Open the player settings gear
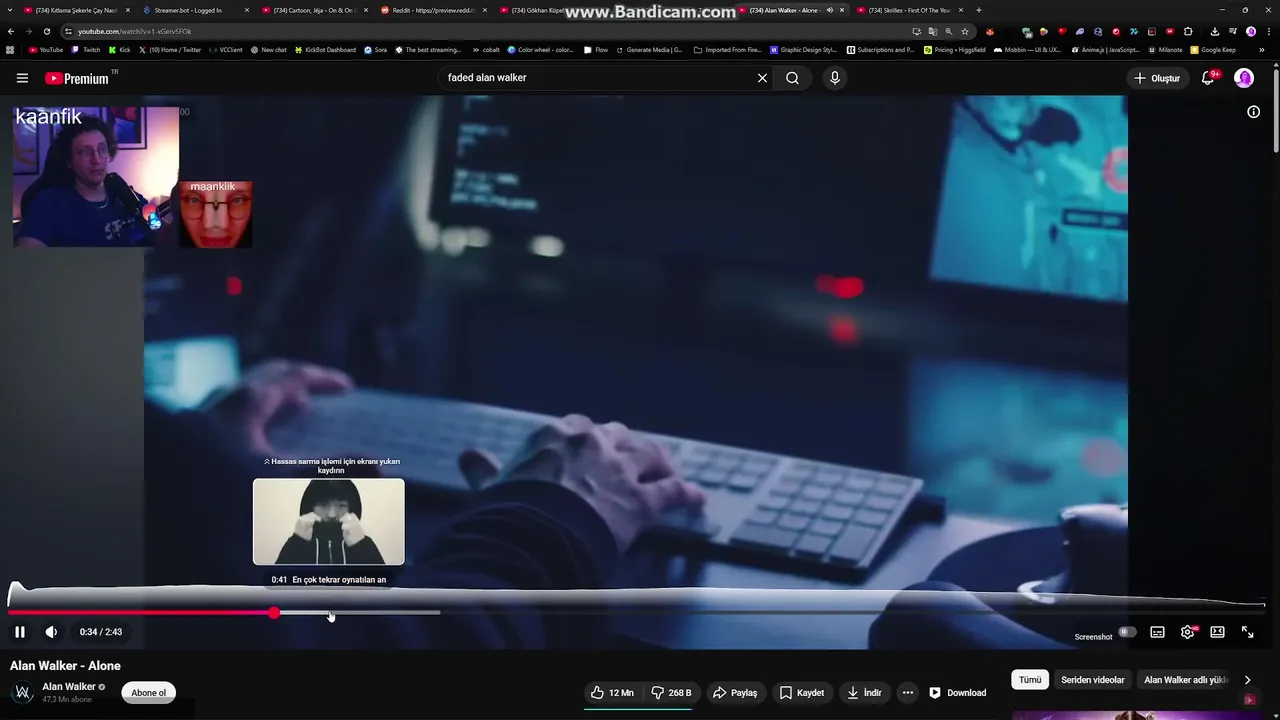This screenshot has height=720, width=1280. point(1188,632)
